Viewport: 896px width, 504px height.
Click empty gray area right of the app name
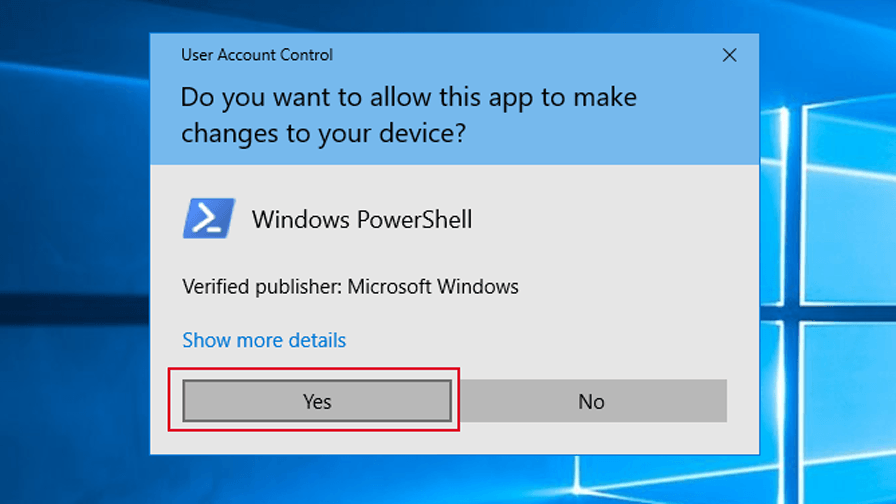[x=611, y=219]
